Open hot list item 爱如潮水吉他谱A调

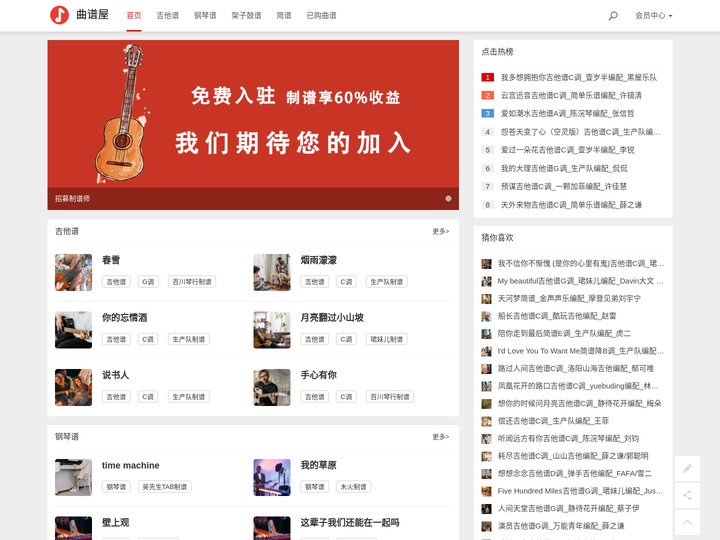click(567, 113)
